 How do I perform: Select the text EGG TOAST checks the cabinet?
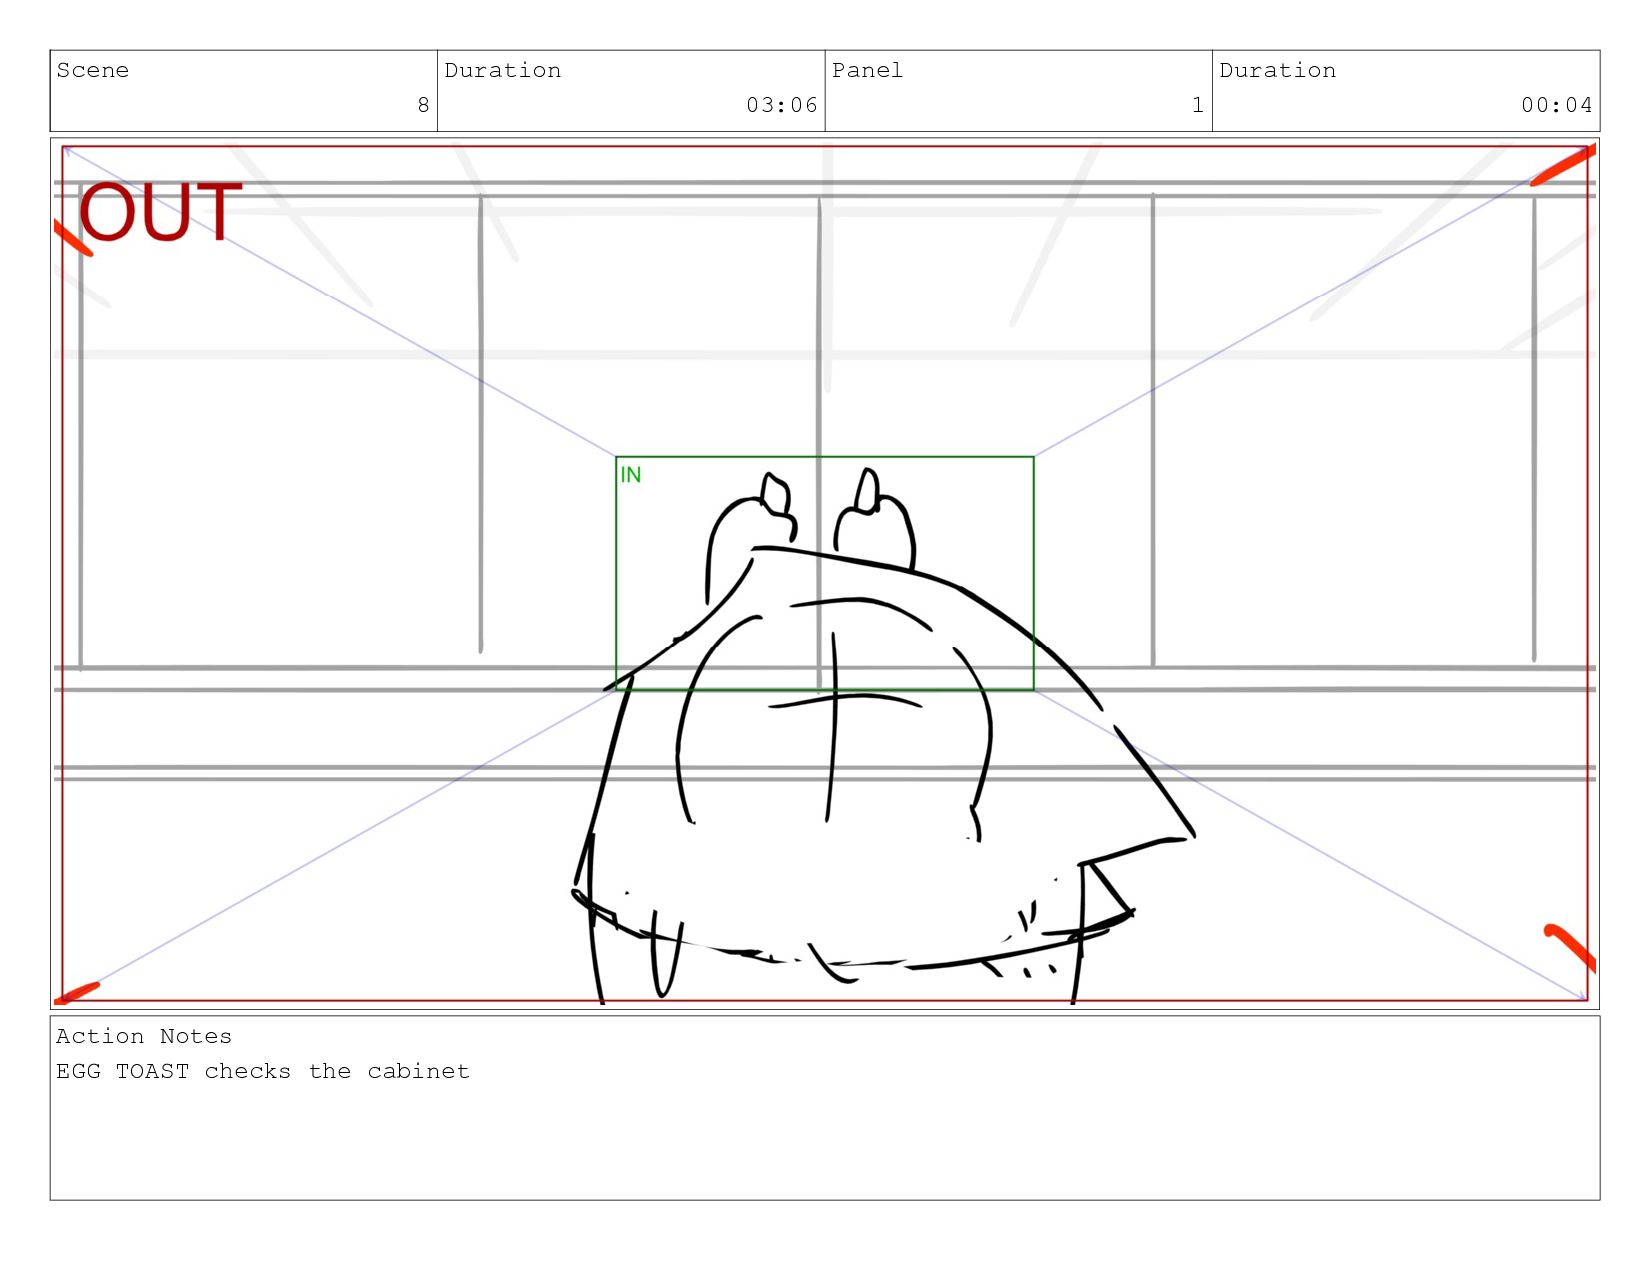pyautogui.click(x=263, y=1071)
